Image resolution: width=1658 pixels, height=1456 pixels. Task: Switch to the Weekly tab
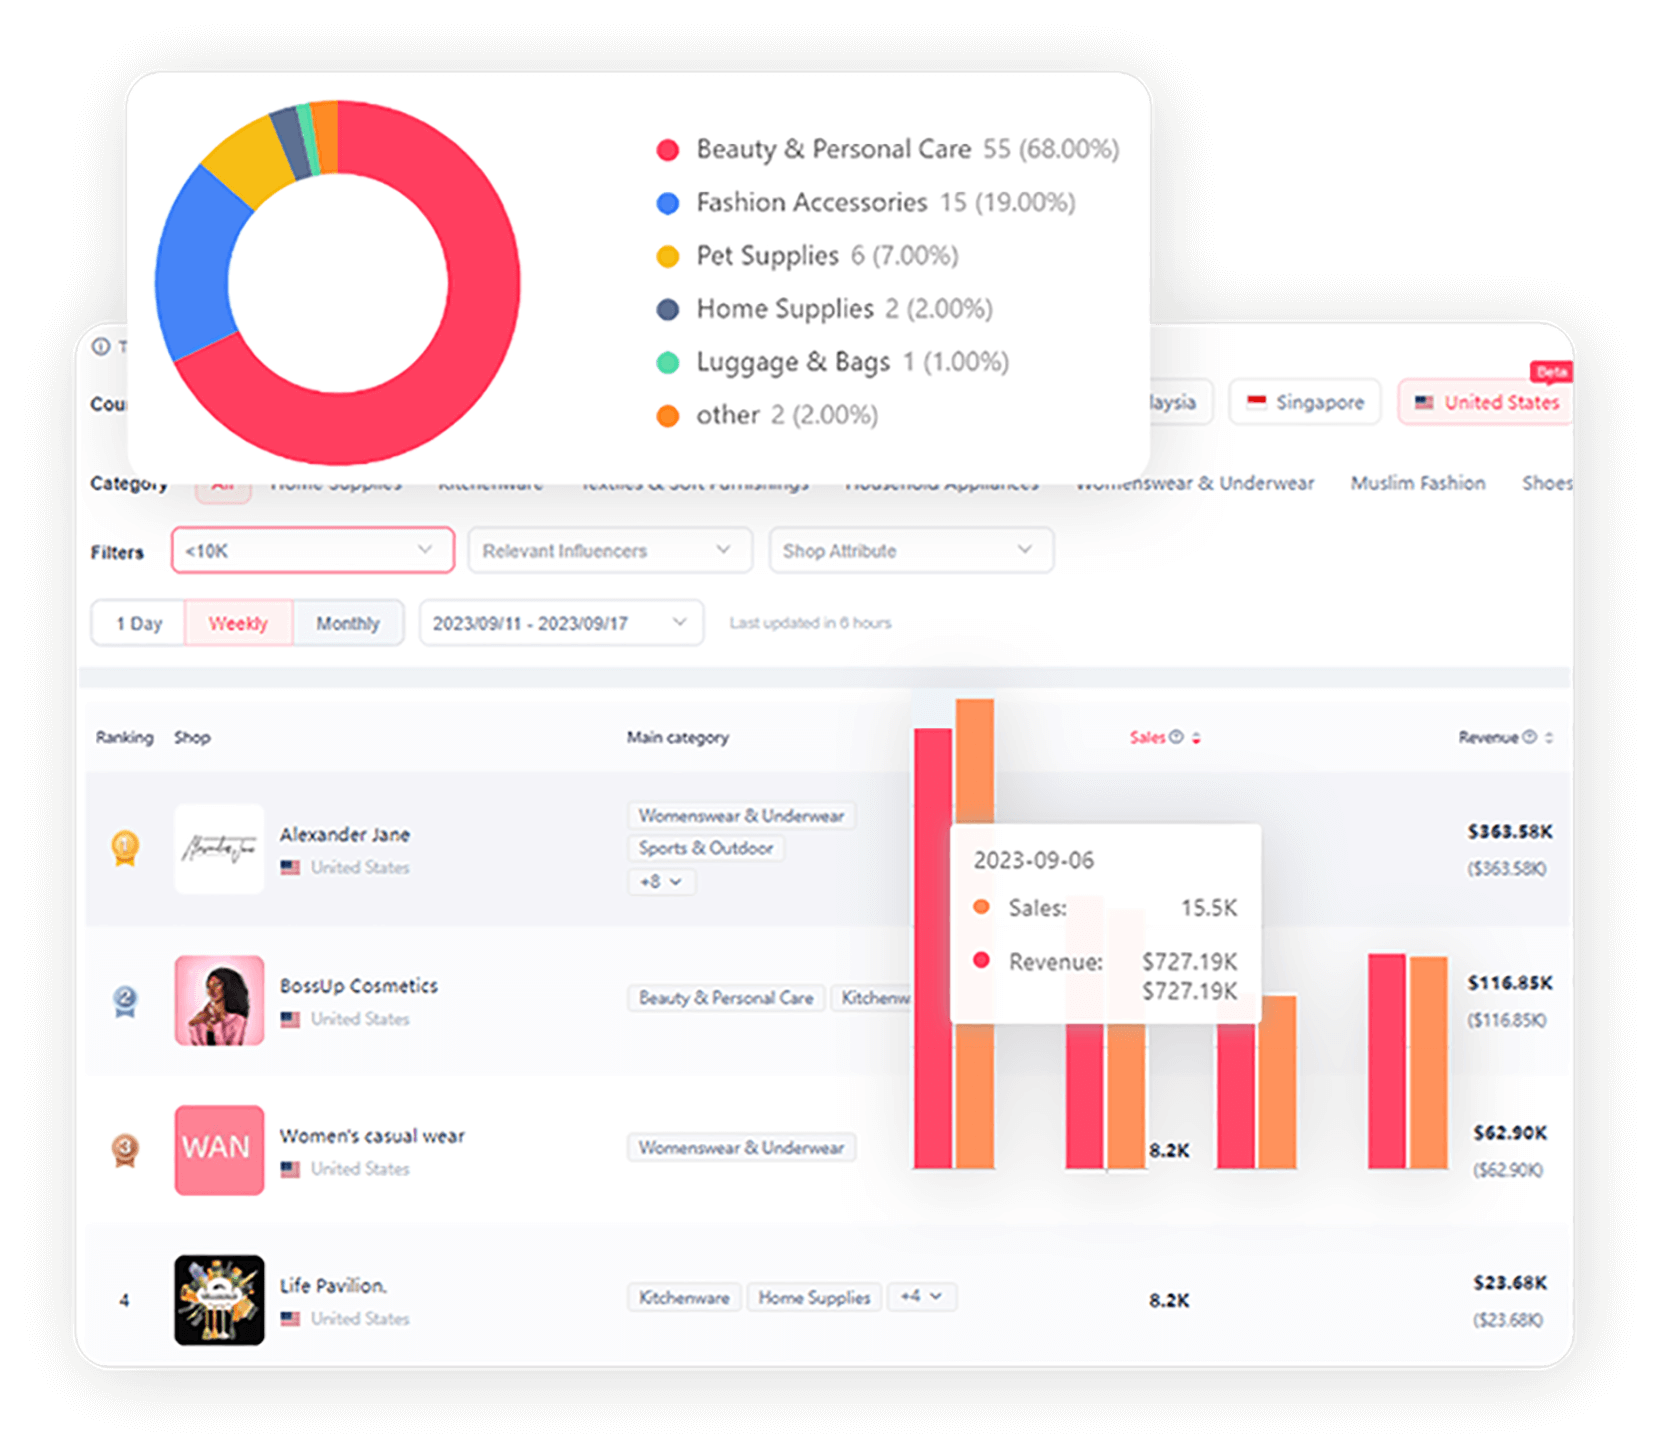click(238, 623)
